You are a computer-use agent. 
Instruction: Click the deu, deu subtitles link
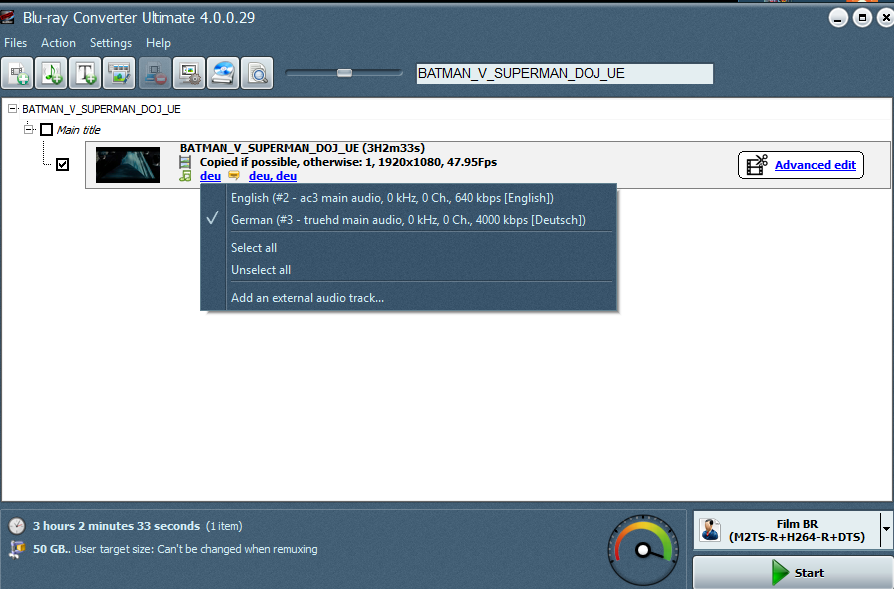[x=273, y=176]
